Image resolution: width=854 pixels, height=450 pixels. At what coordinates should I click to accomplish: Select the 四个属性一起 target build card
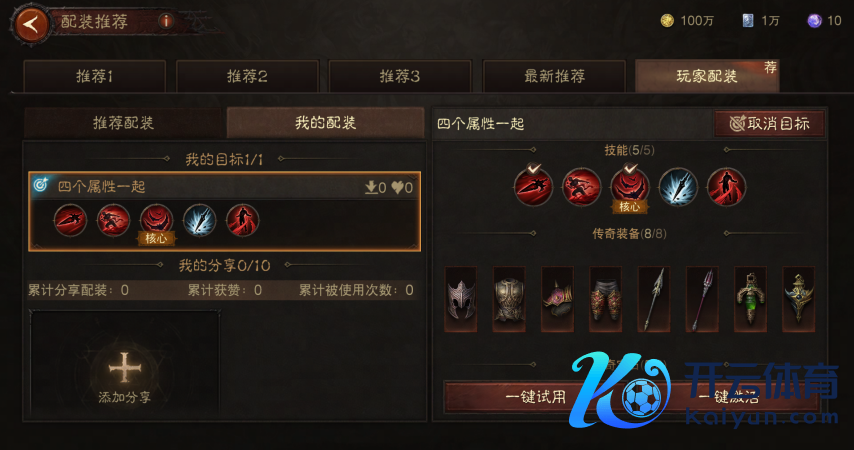coord(224,211)
